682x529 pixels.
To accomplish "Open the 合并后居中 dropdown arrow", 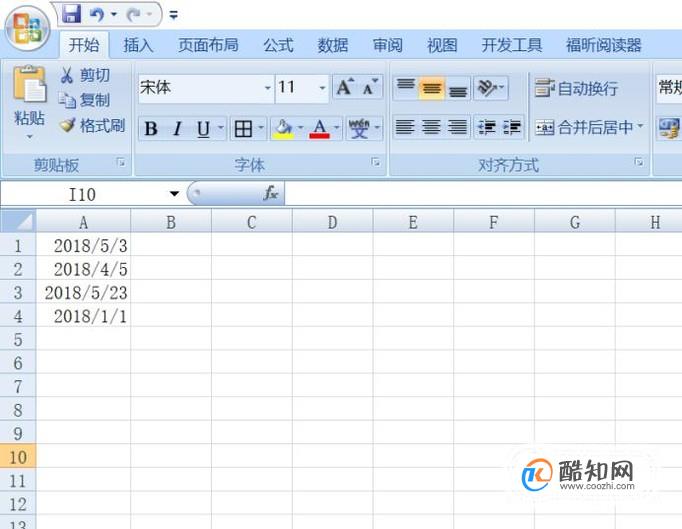I will 640,126.
